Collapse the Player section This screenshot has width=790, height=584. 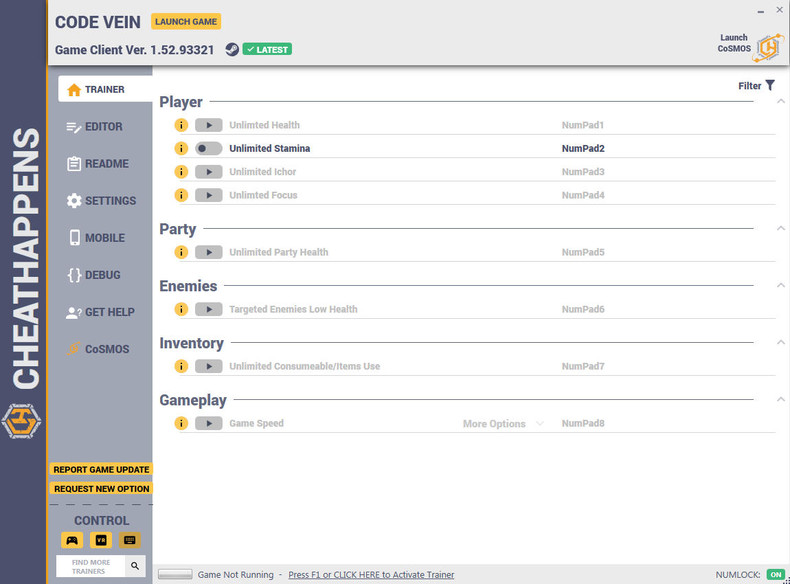(780, 101)
